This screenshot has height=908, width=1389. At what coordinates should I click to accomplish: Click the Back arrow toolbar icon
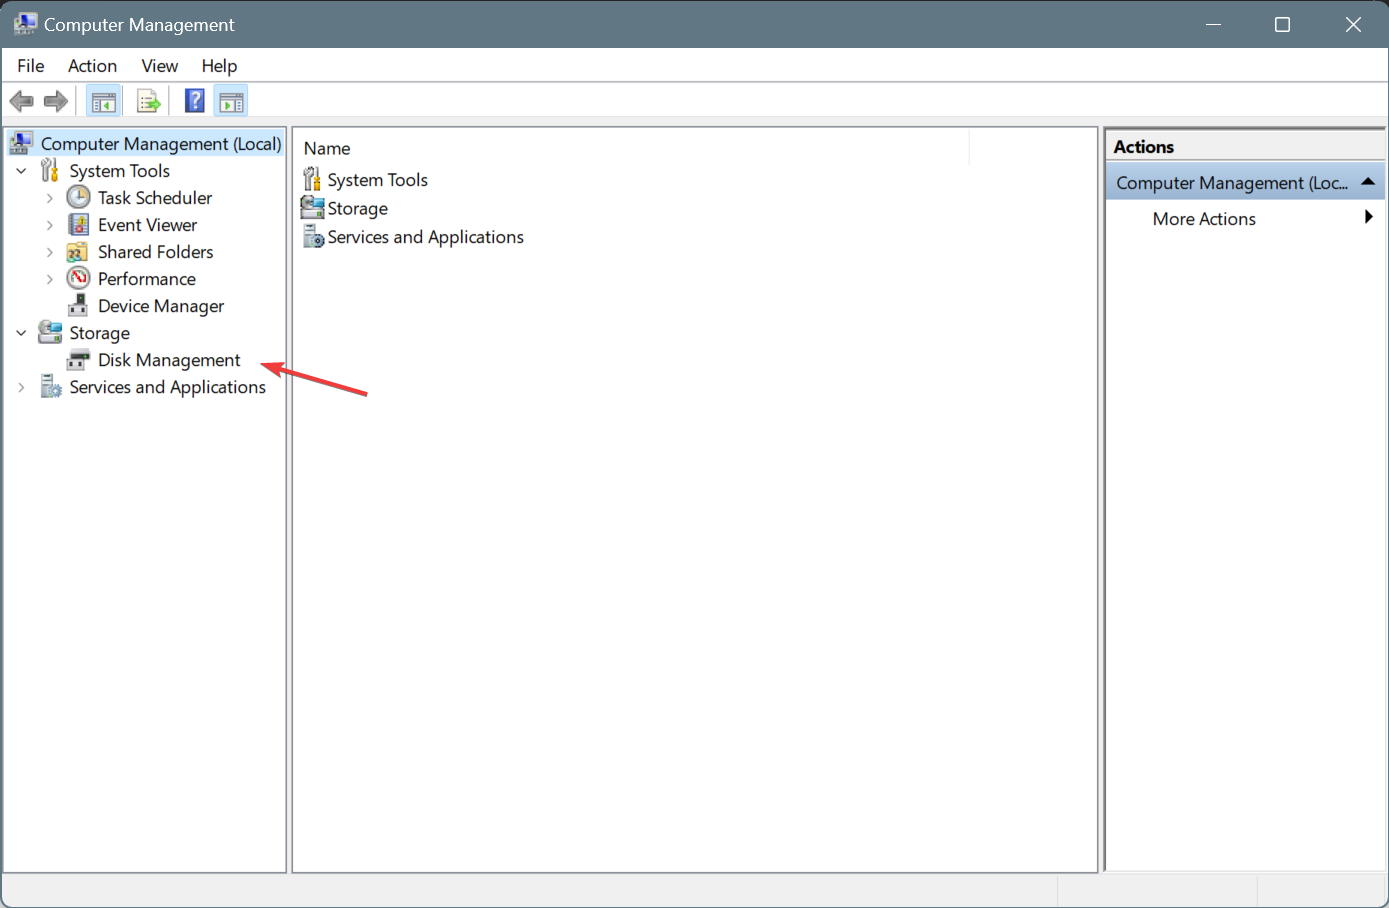(21, 101)
